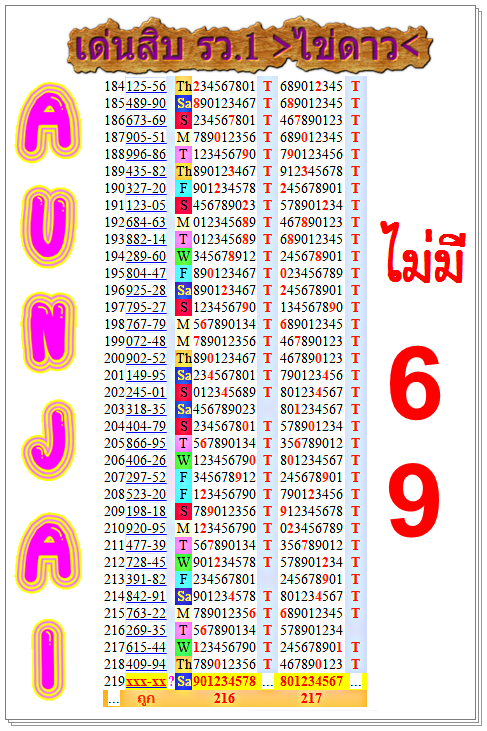Viewport: 487px width, 731px height.
Task: Open the 673-69 result link
Action: (x=146, y=120)
